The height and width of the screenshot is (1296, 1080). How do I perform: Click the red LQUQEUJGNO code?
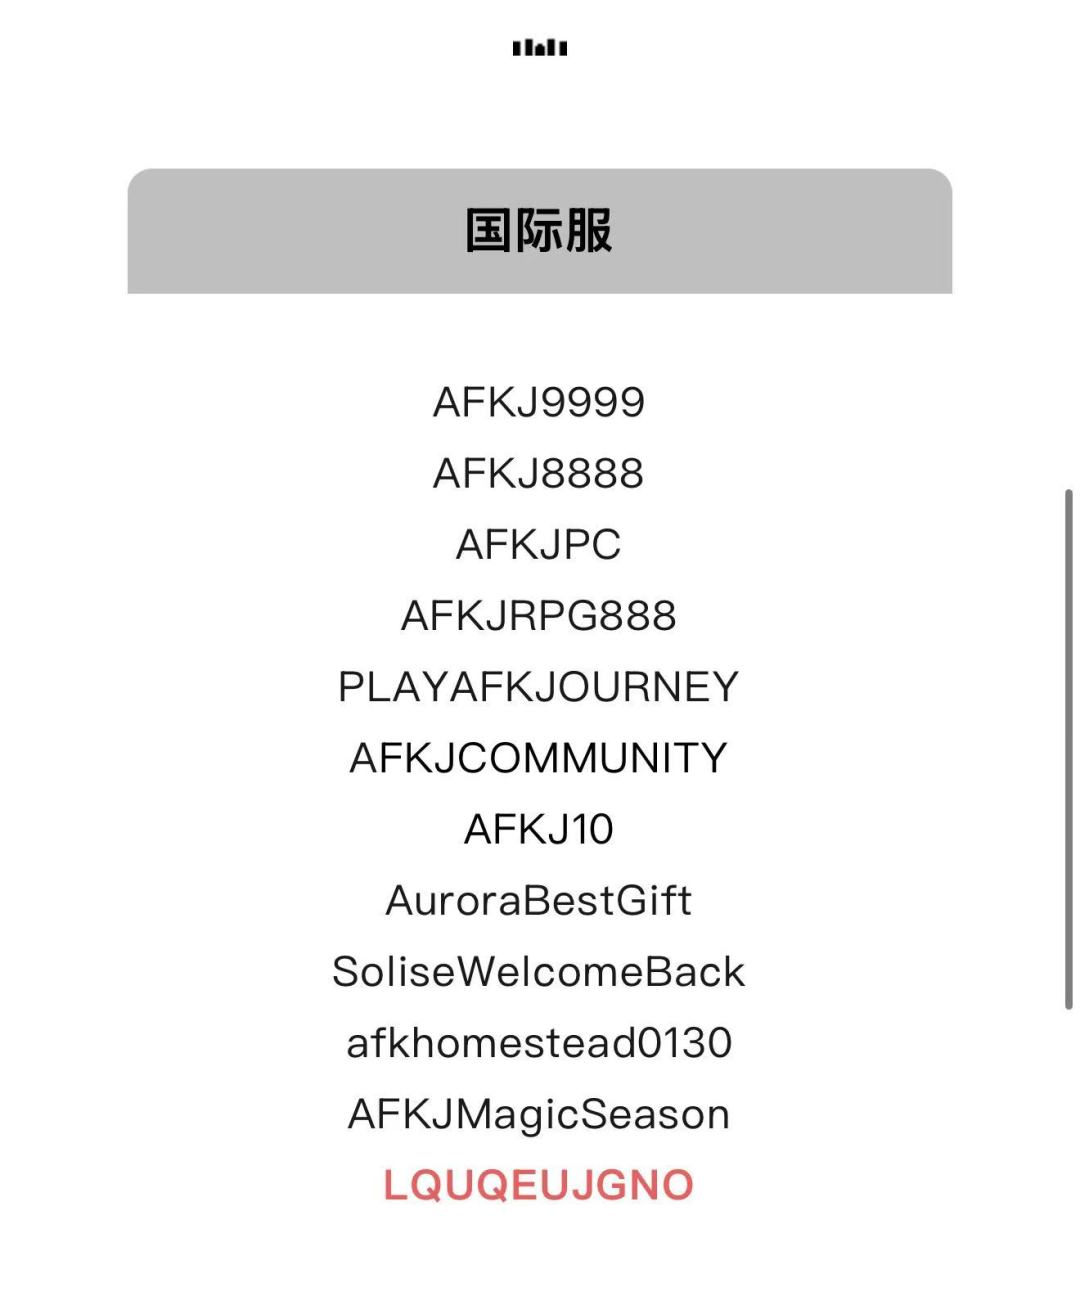click(539, 1185)
